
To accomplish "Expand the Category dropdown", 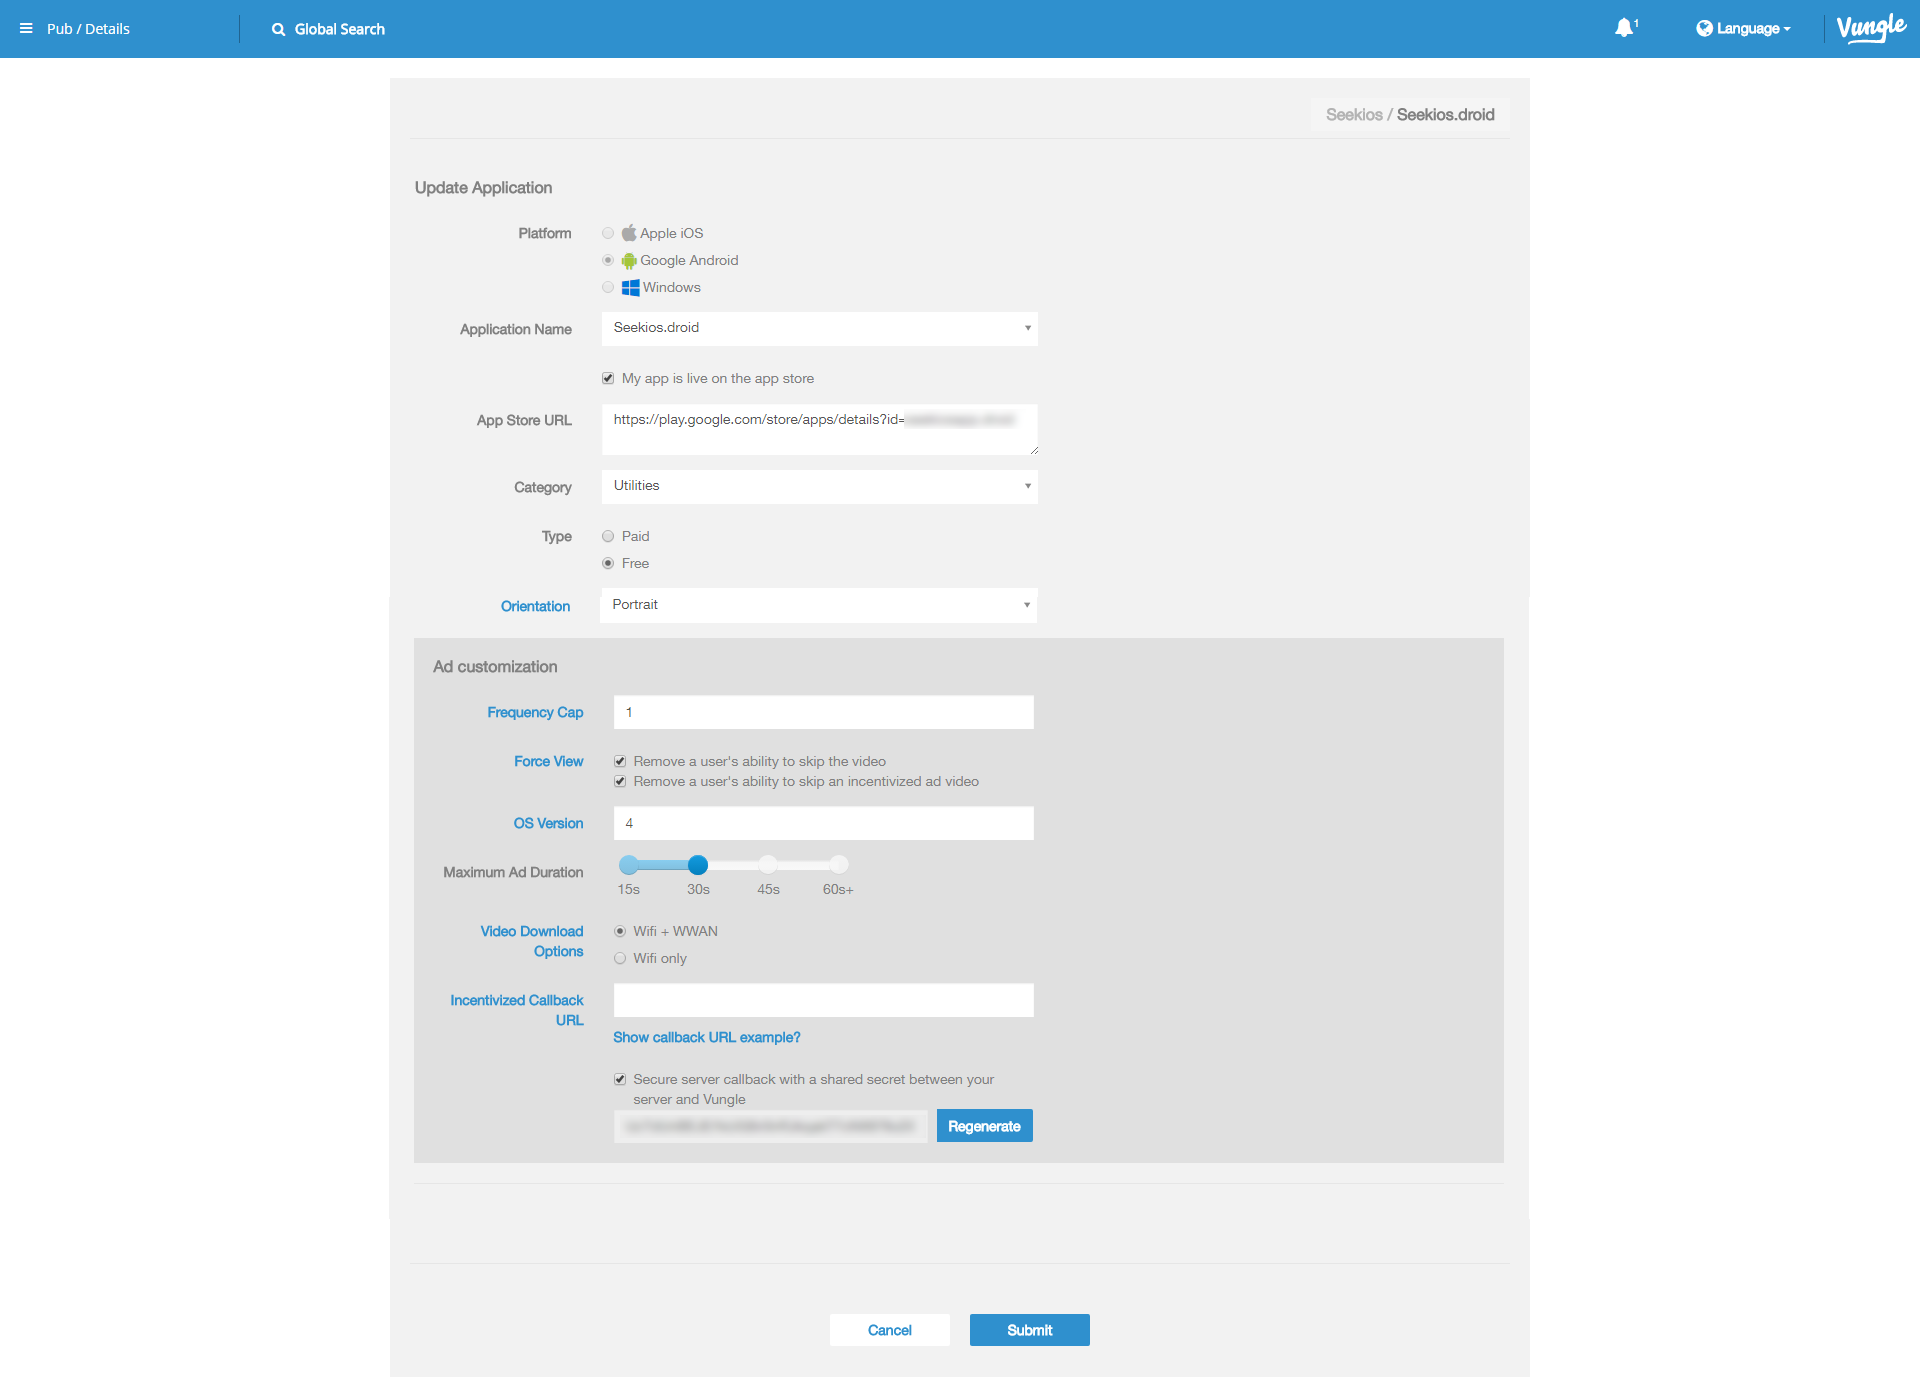I will (819, 487).
